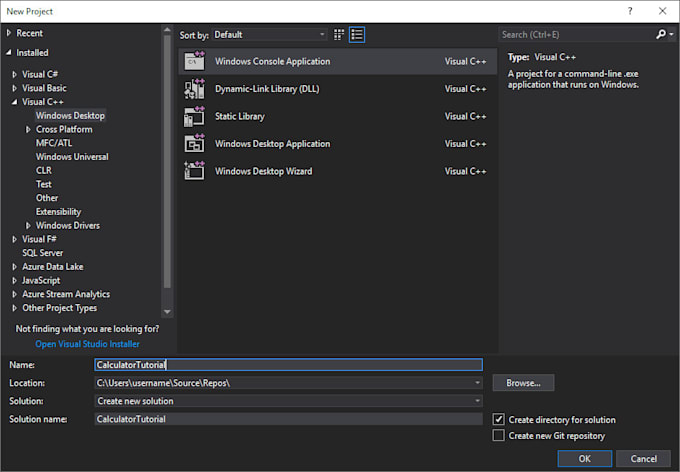
Task: Uncheck Create directory for solution
Action: 500,420
